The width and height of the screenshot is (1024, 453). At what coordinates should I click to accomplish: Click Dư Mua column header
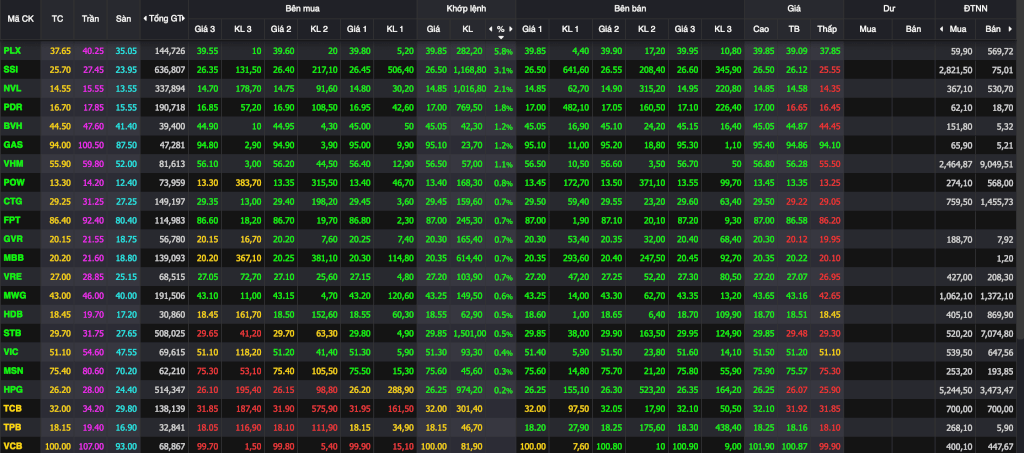[867, 29]
